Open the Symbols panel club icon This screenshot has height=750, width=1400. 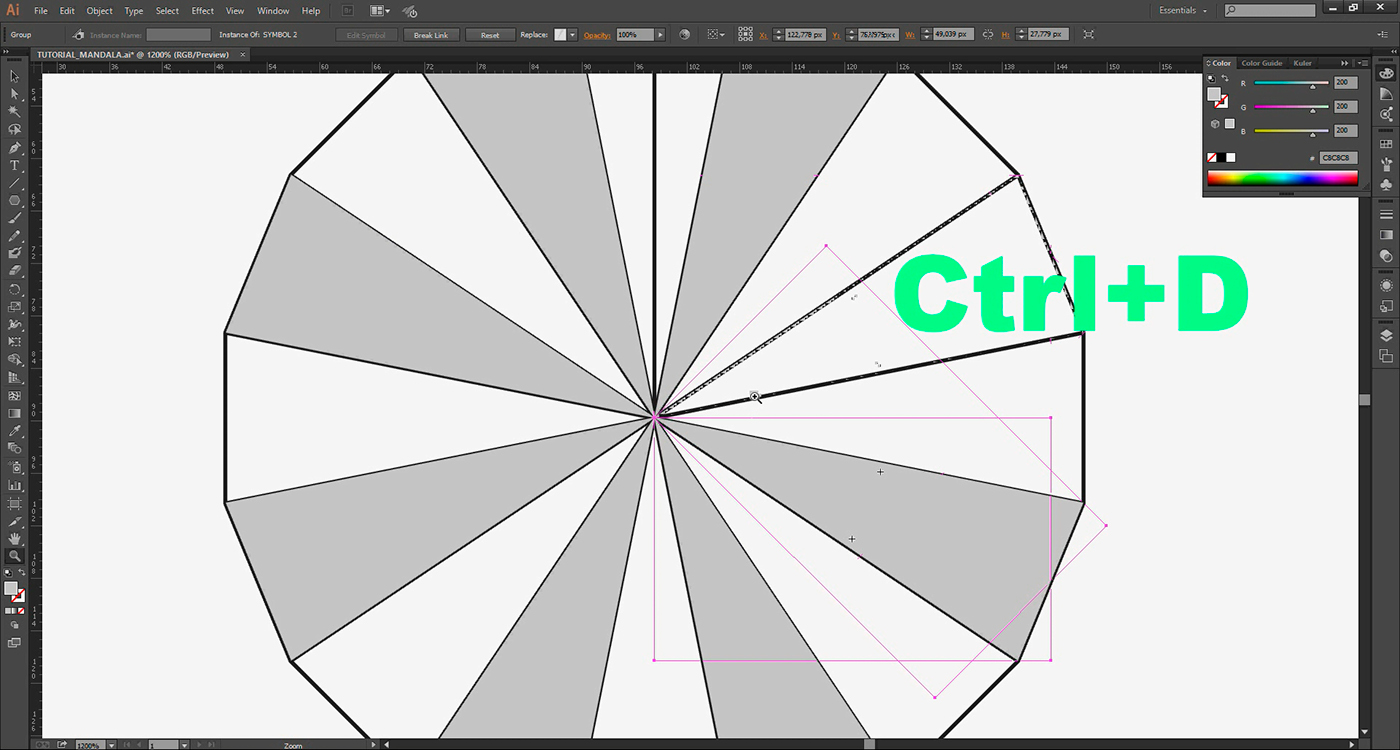tap(1386, 185)
